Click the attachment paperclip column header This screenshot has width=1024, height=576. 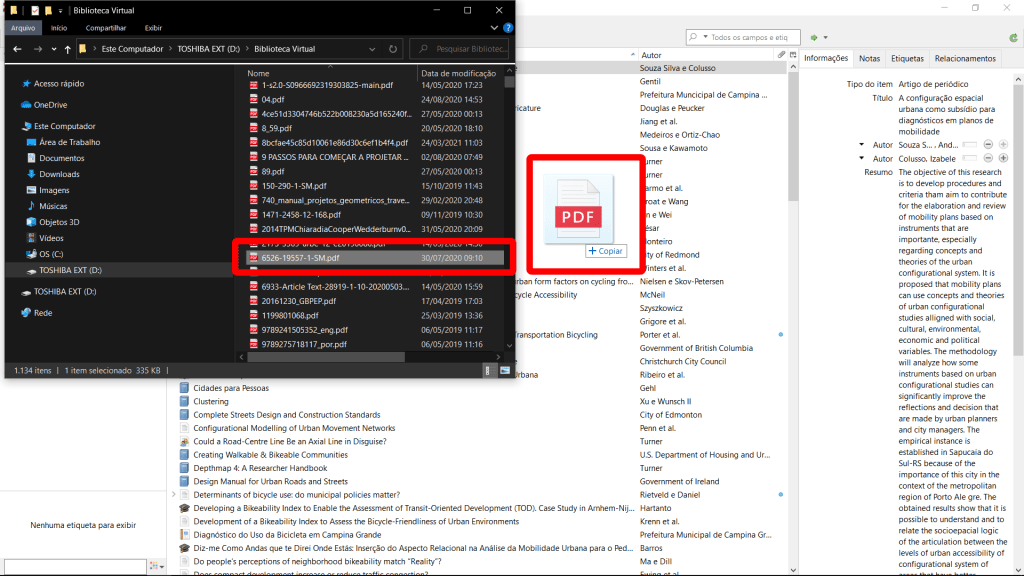pos(781,55)
